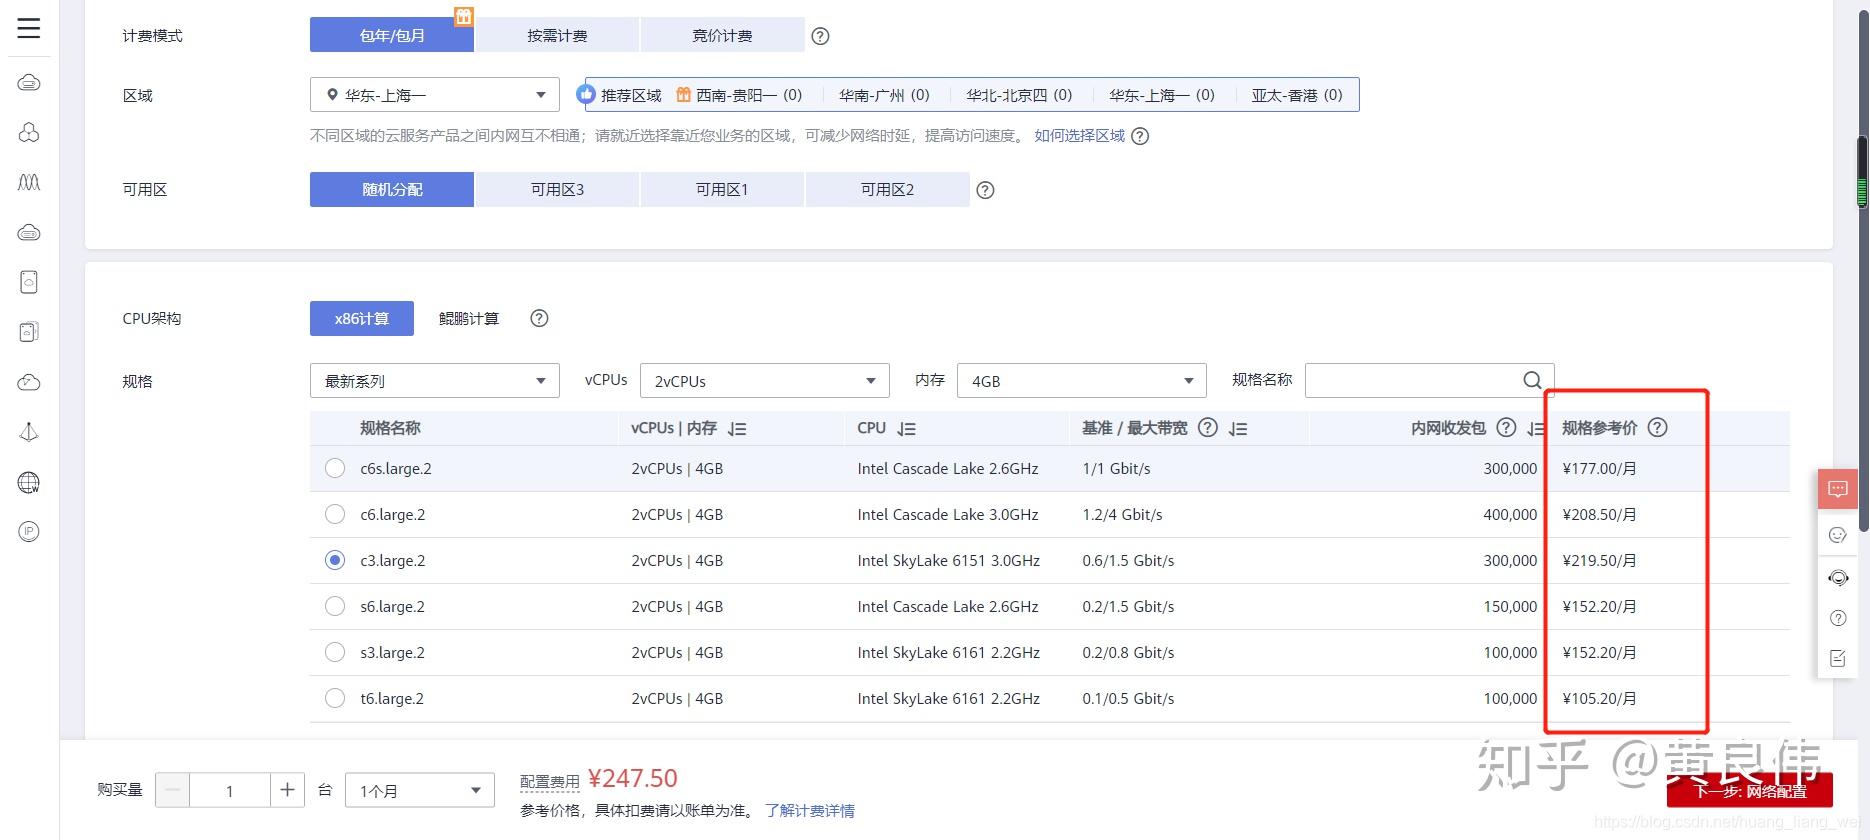This screenshot has height=840, width=1870.
Task: Sort by vCPUs | 内存 column icon
Action: click(737, 429)
